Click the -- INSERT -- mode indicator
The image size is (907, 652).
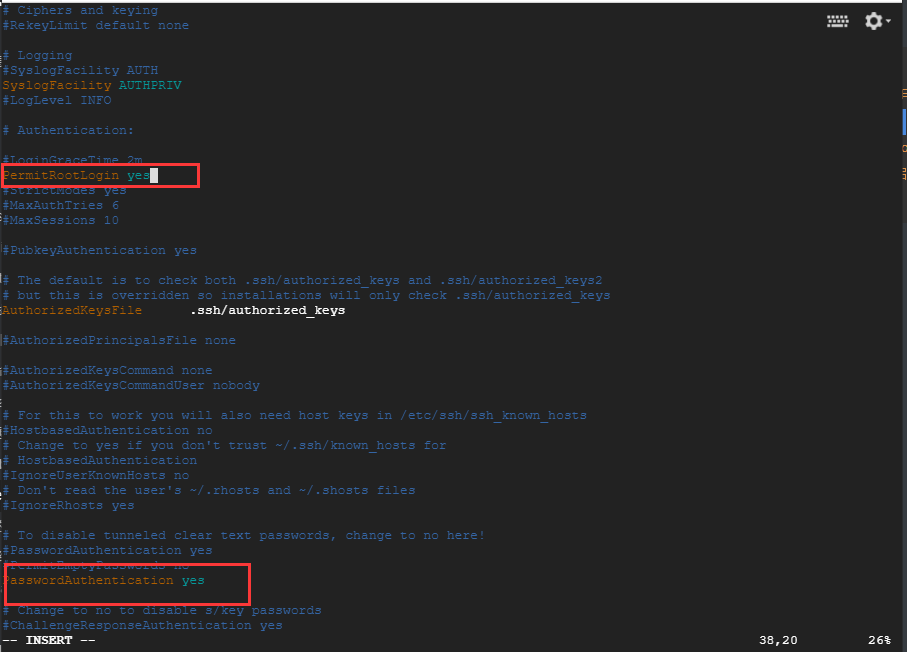tap(48, 639)
